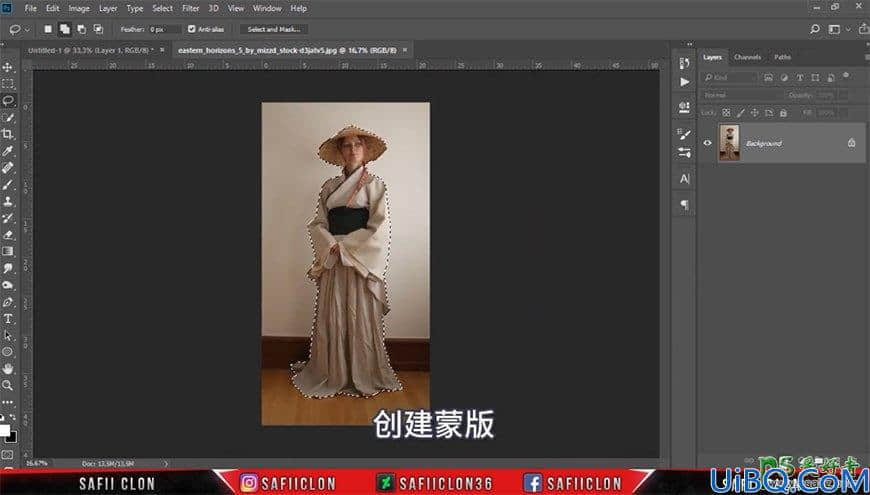
Task: Open the Filter menu
Action: pos(191,8)
